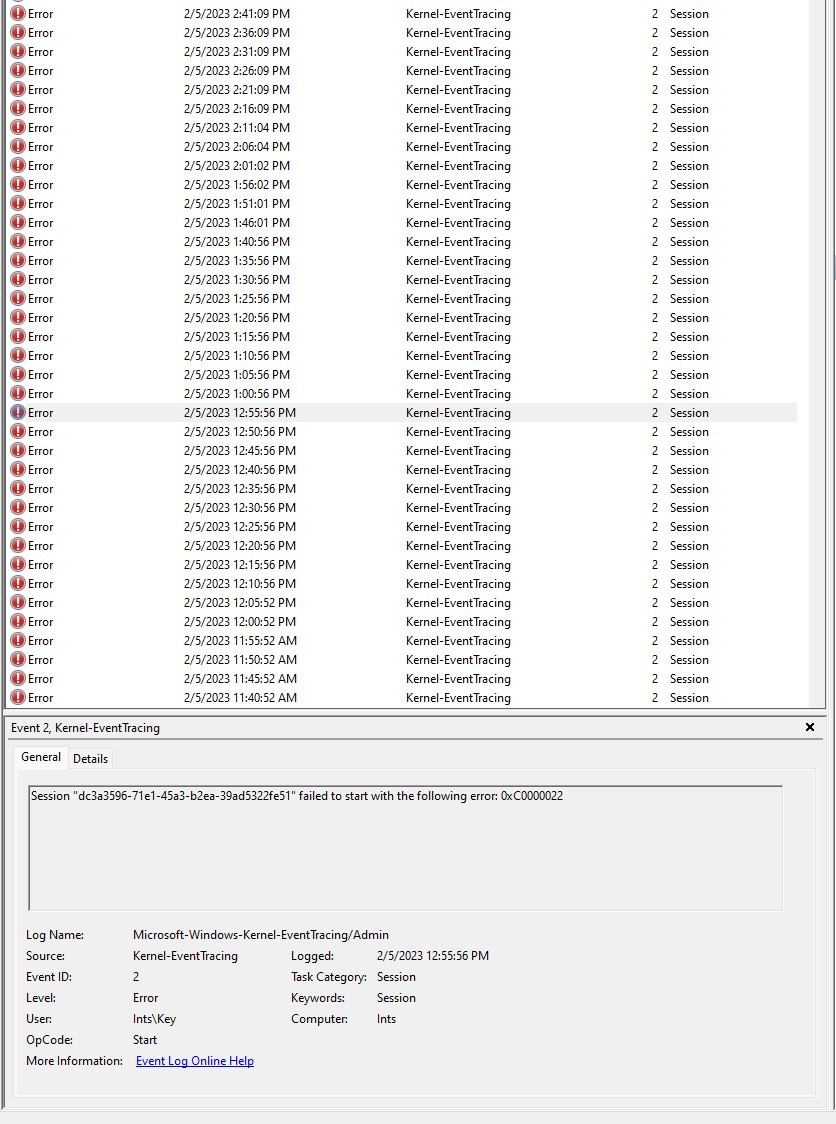Click the error icon of the 12:45:56 PM event
The image size is (836, 1124).
click(18, 450)
